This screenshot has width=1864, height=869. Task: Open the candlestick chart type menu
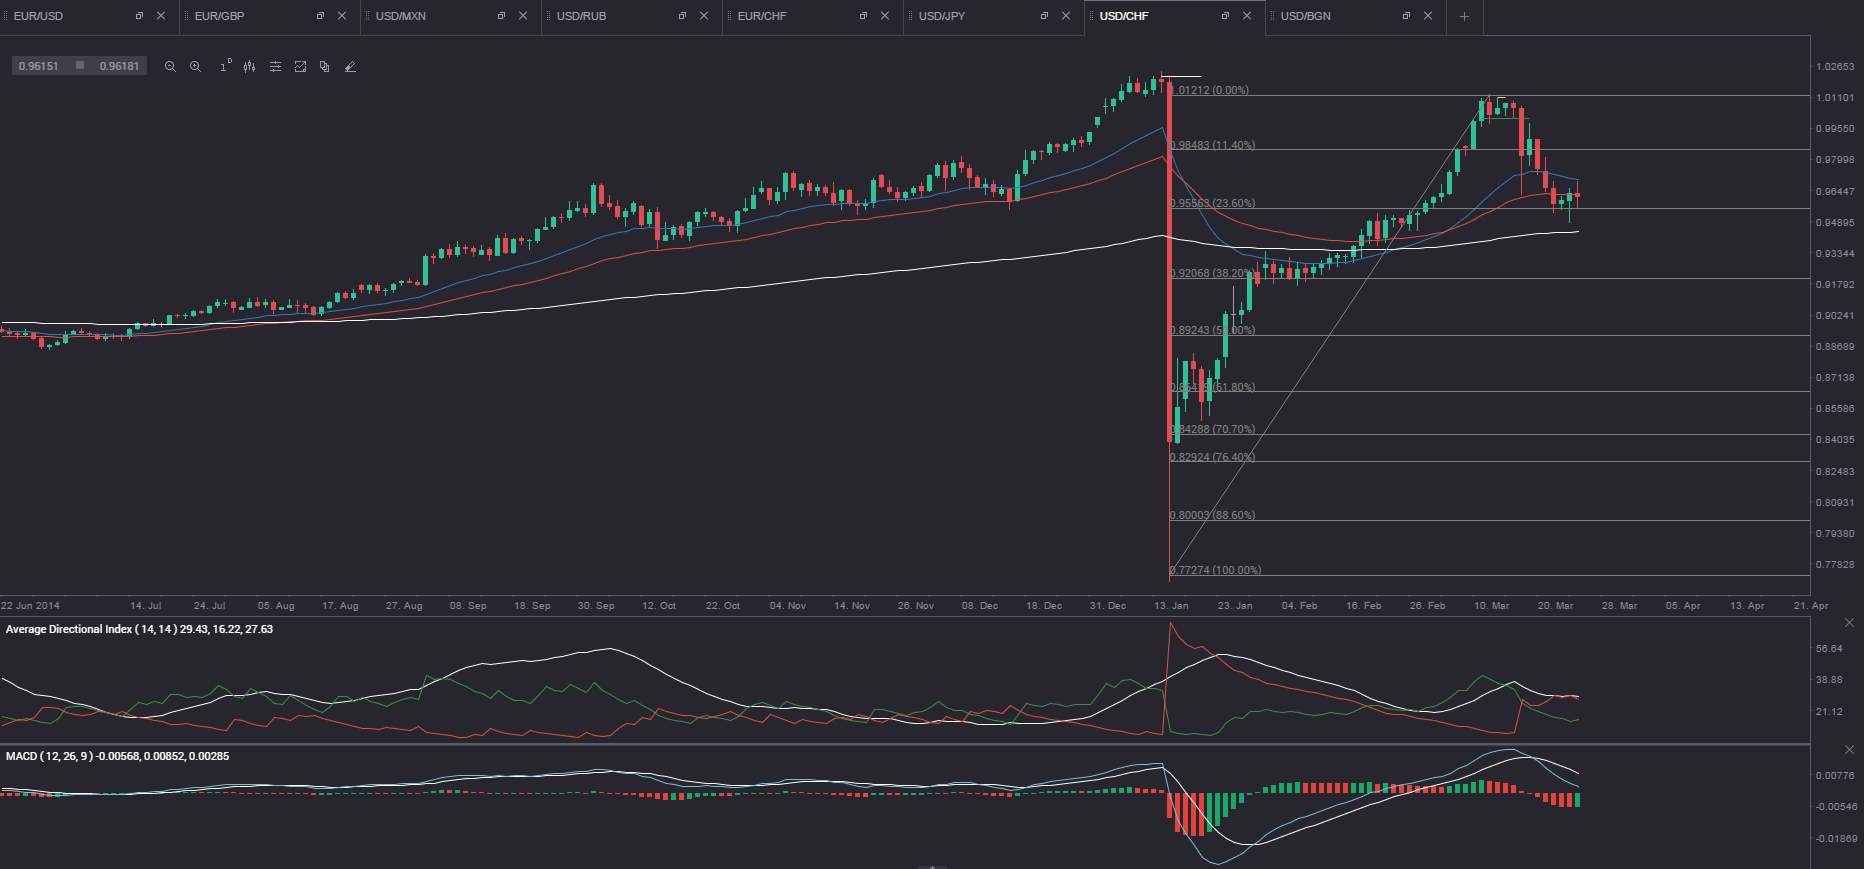pyautogui.click(x=249, y=67)
